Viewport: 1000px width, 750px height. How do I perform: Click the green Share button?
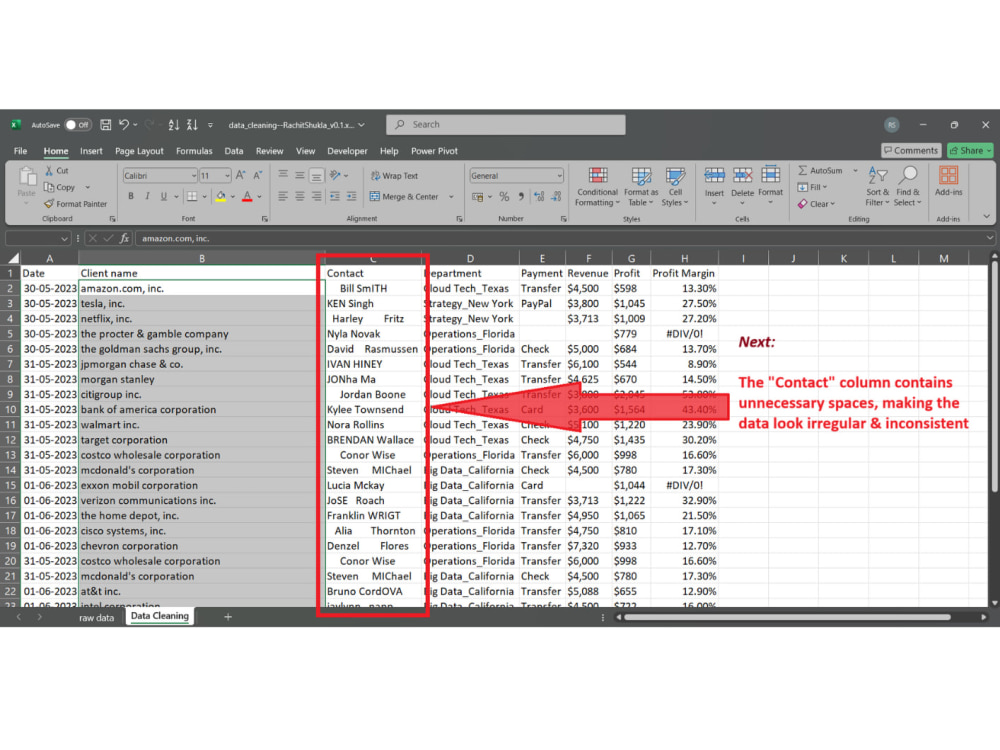point(970,151)
